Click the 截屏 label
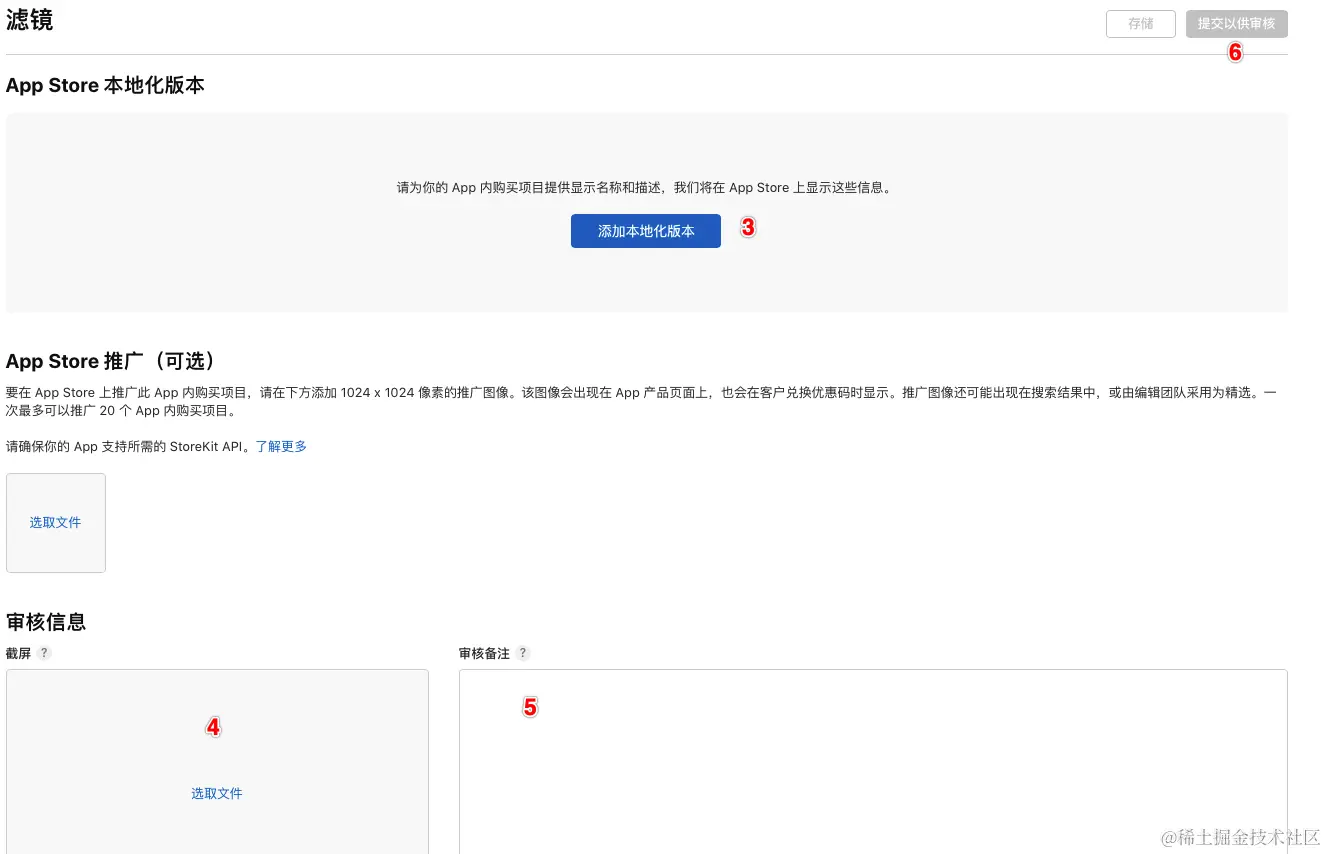Screen dimensions: 1327x854 [x=19, y=653]
